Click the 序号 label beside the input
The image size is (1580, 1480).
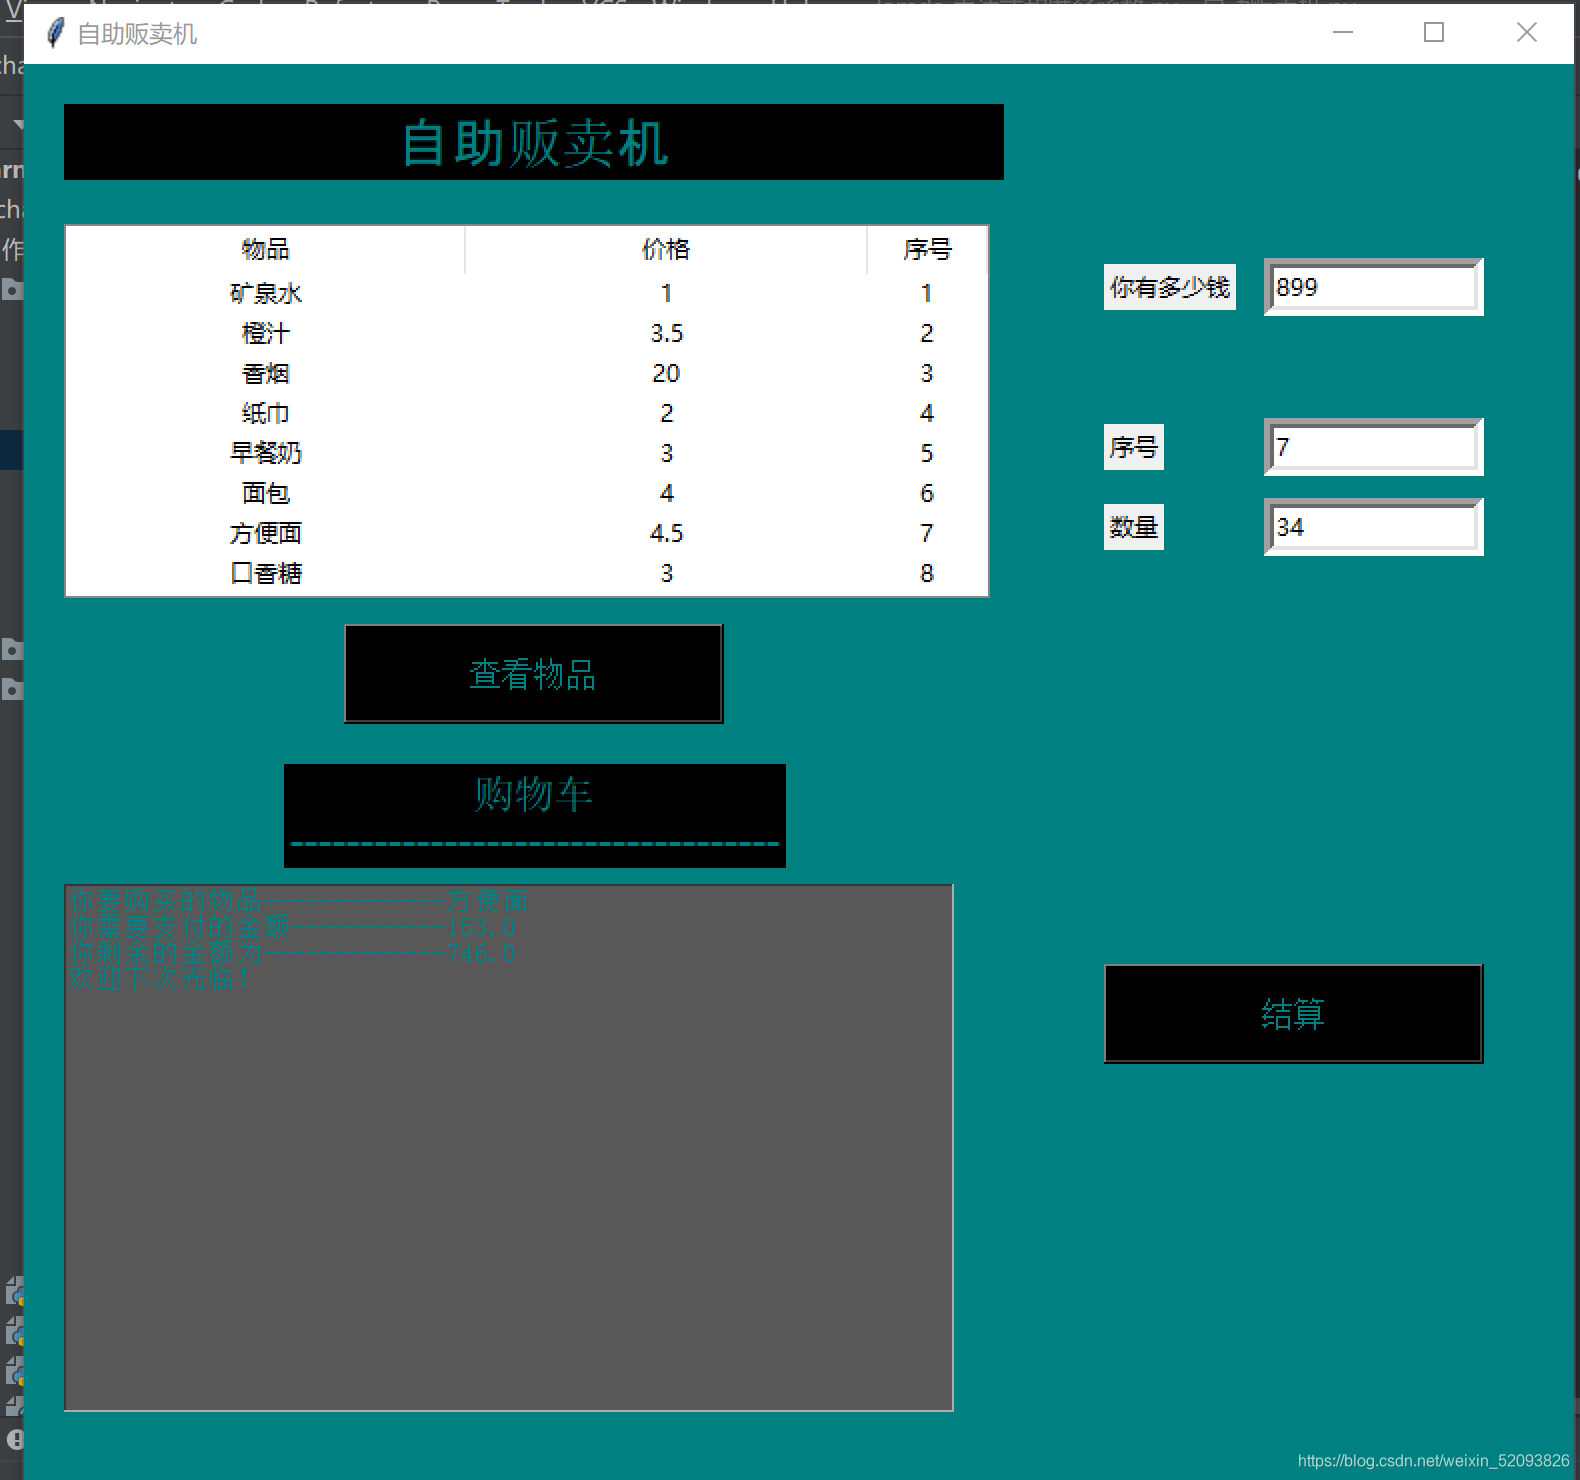pyautogui.click(x=1134, y=447)
